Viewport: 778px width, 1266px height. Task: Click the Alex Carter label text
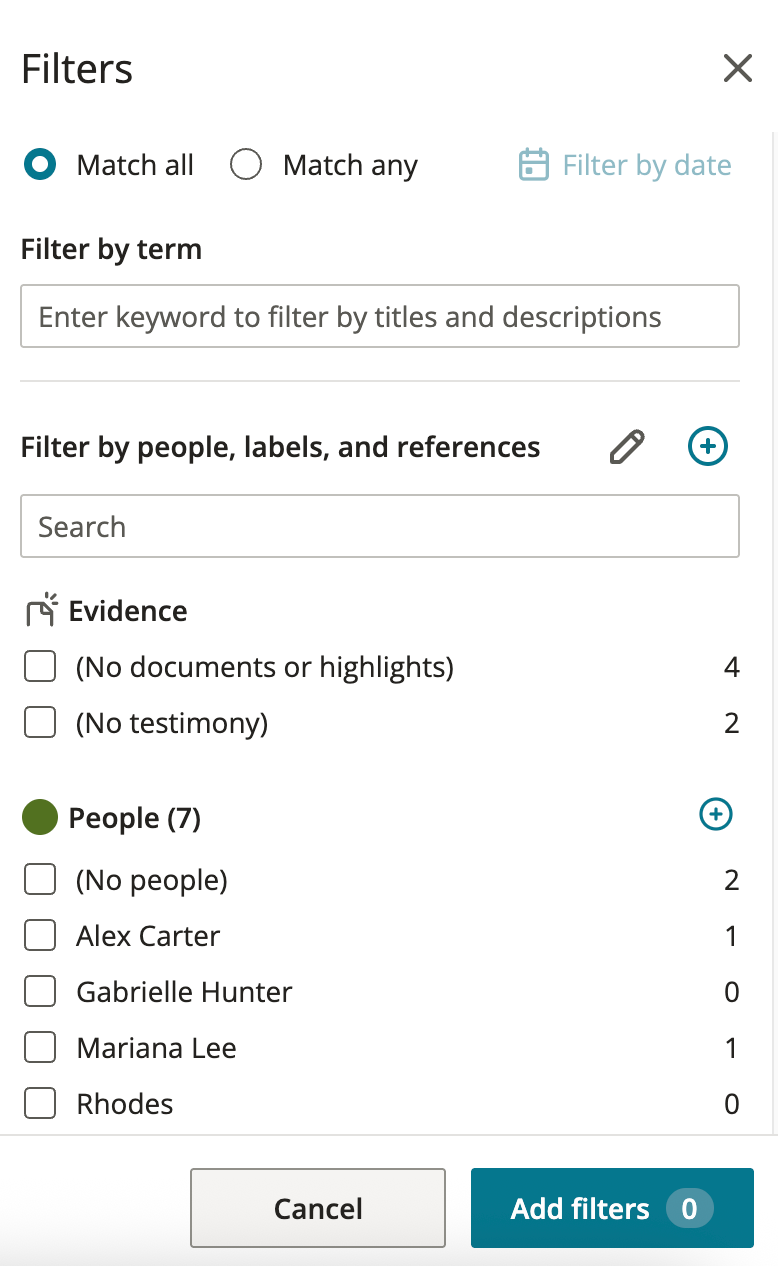[x=148, y=936]
